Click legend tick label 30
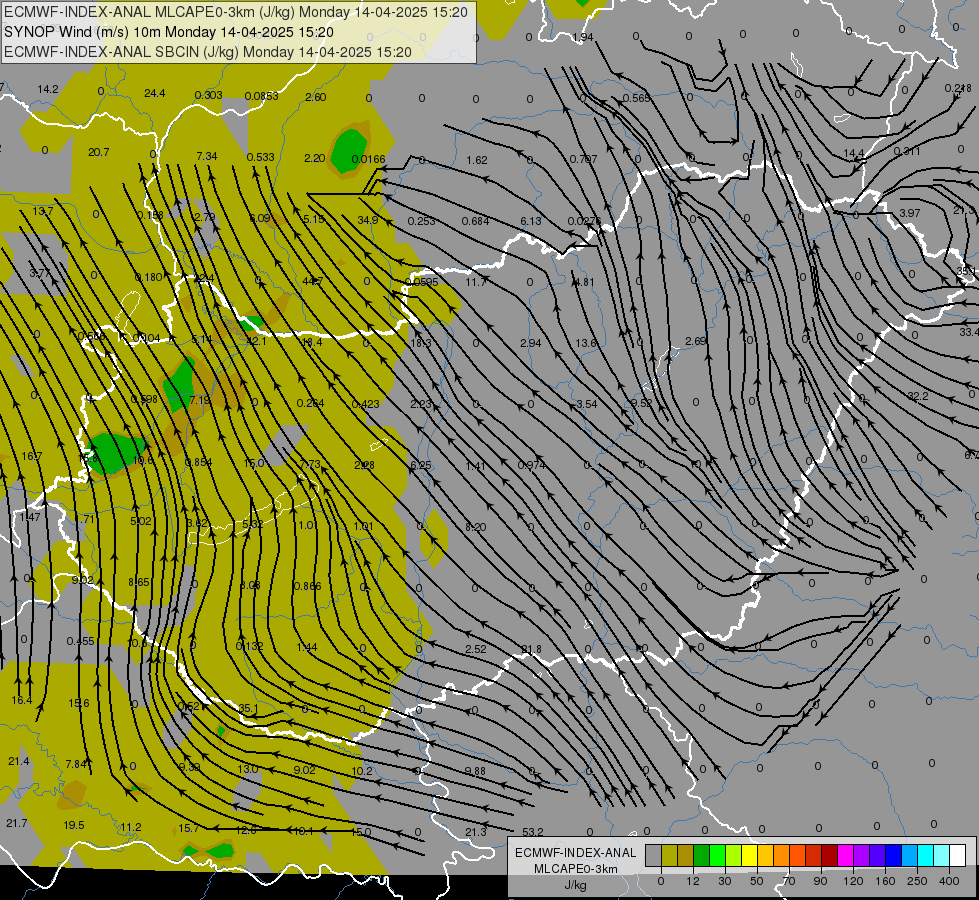Screen dimensions: 979x900 (725, 881)
